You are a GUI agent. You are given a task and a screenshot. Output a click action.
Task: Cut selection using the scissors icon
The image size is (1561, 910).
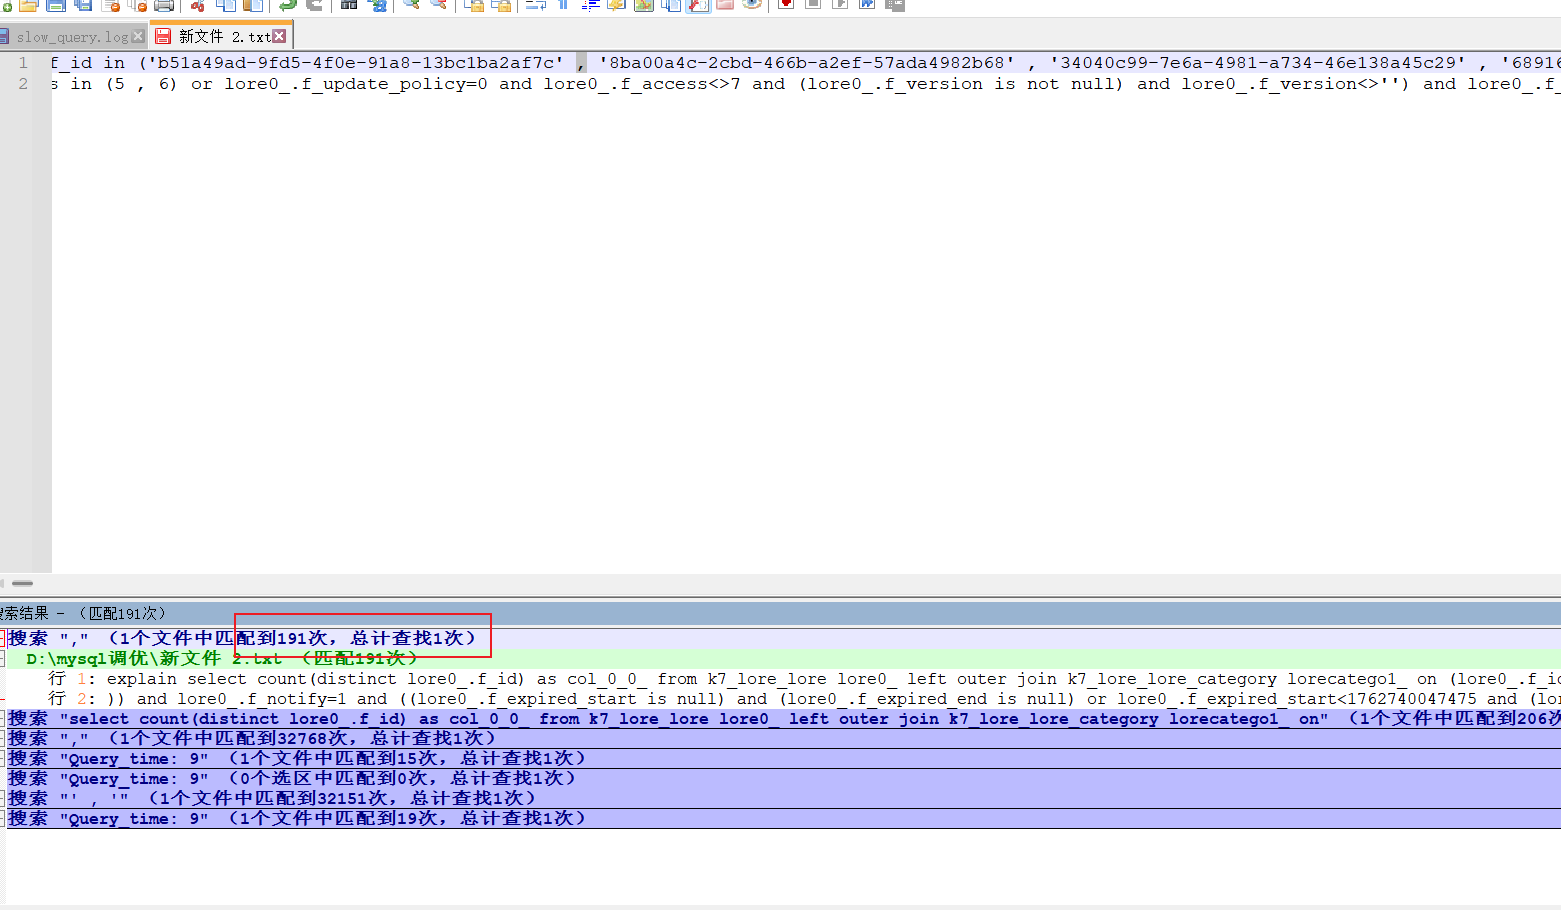(x=198, y=5)
